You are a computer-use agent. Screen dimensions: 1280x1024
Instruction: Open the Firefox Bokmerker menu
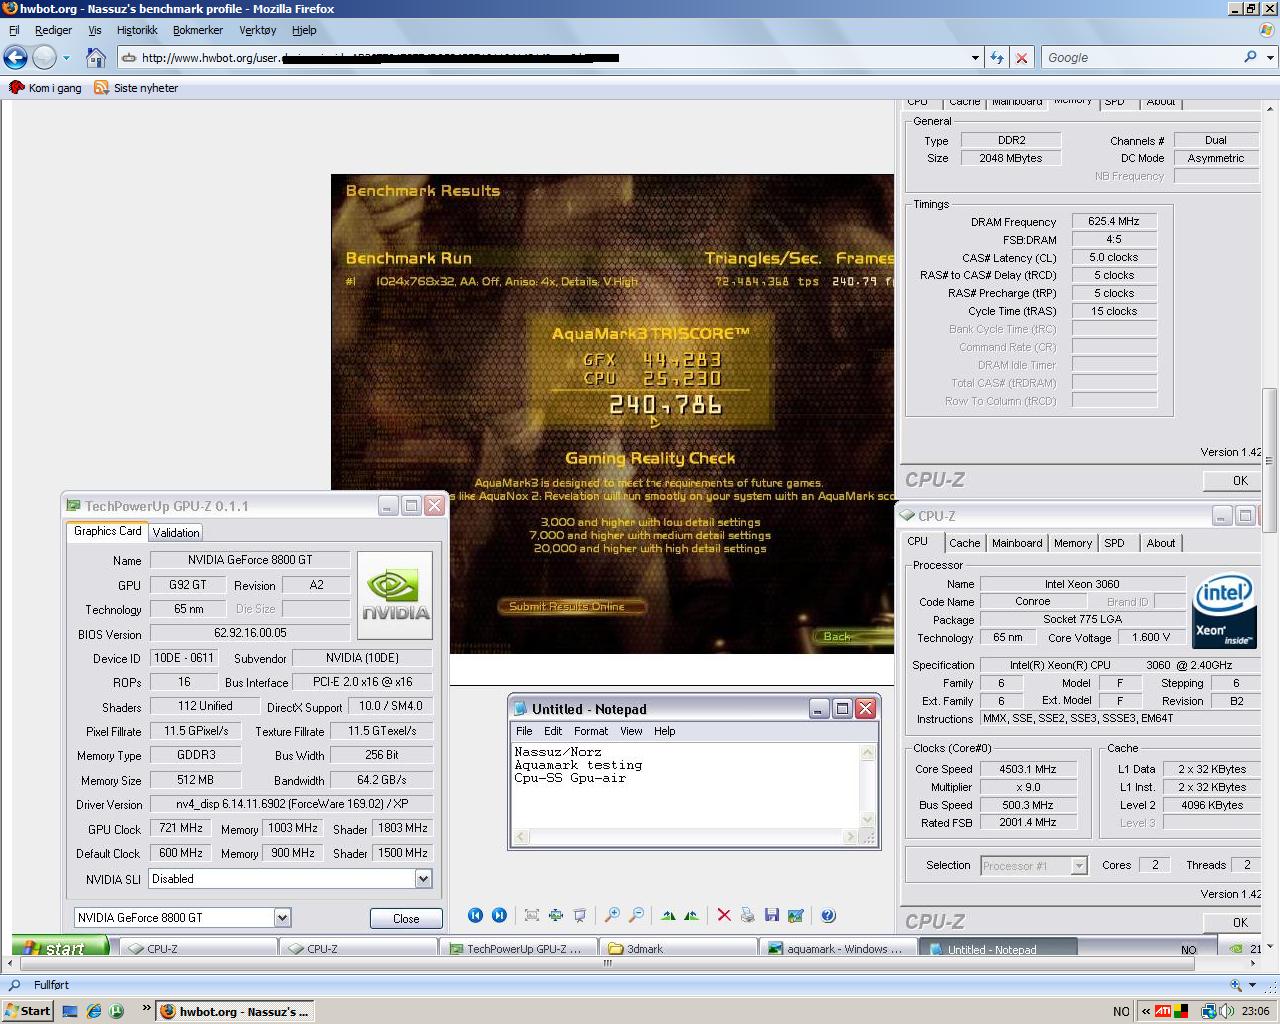198,30
